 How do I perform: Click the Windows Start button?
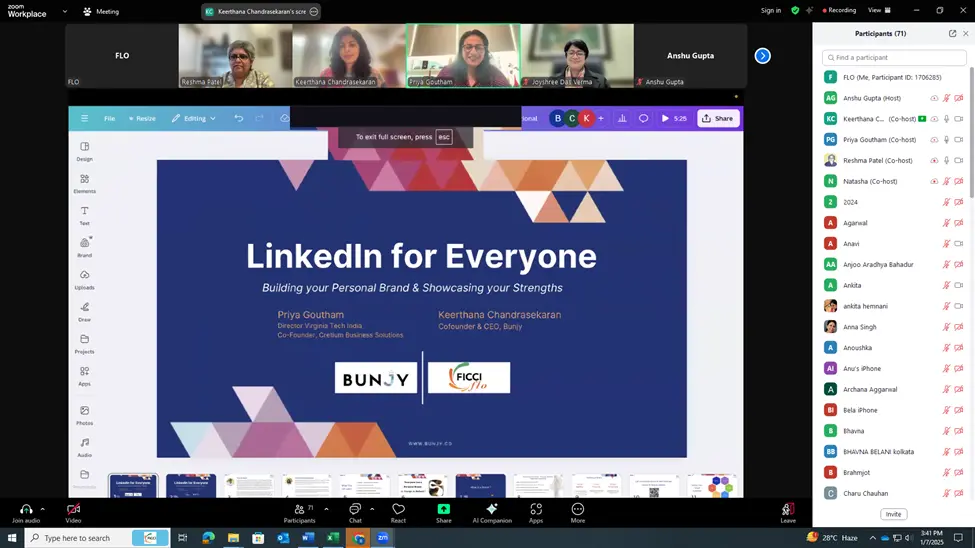coord(12,538)
